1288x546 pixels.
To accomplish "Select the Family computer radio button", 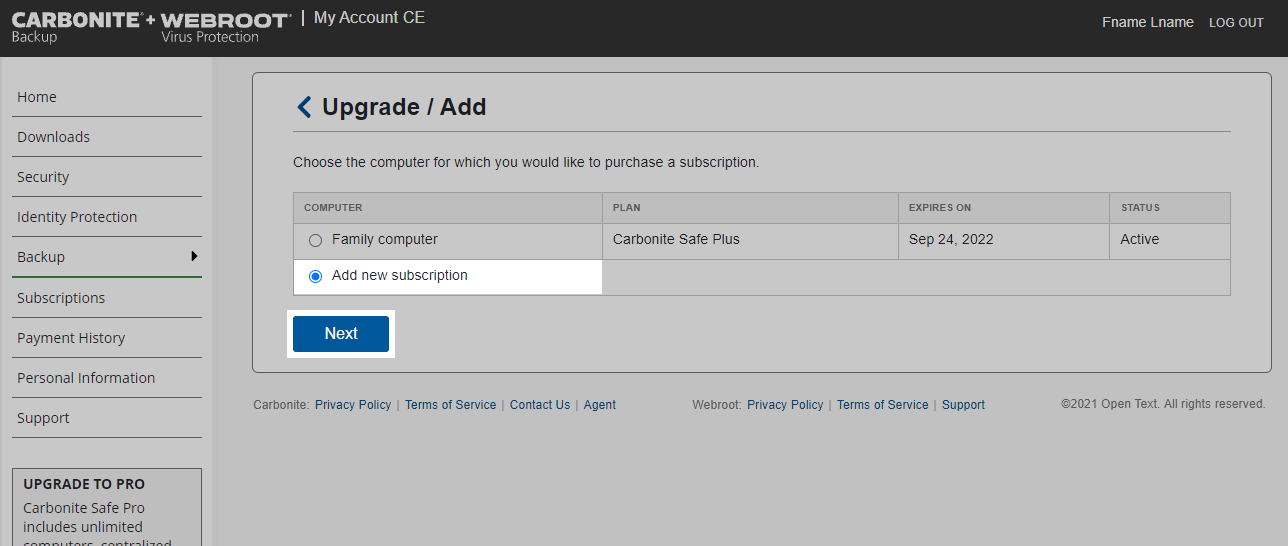I will pos(316,240).
